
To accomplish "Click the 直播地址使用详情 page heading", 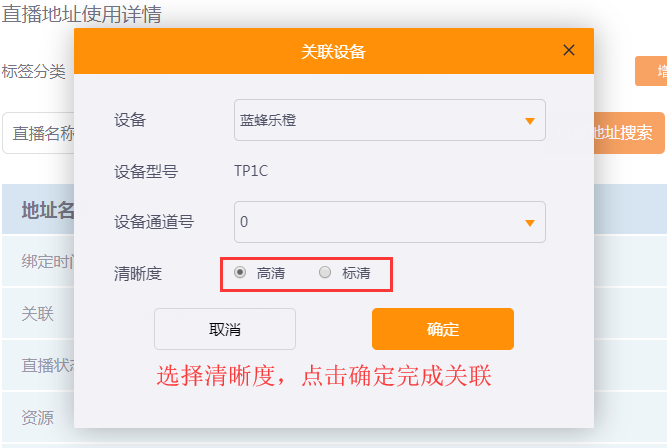I will 82,14.
